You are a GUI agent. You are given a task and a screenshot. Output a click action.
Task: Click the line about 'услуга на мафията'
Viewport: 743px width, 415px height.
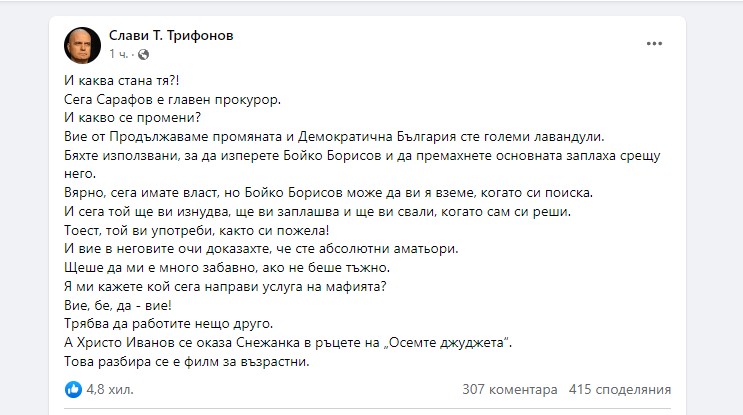click(x=217, y=287)
